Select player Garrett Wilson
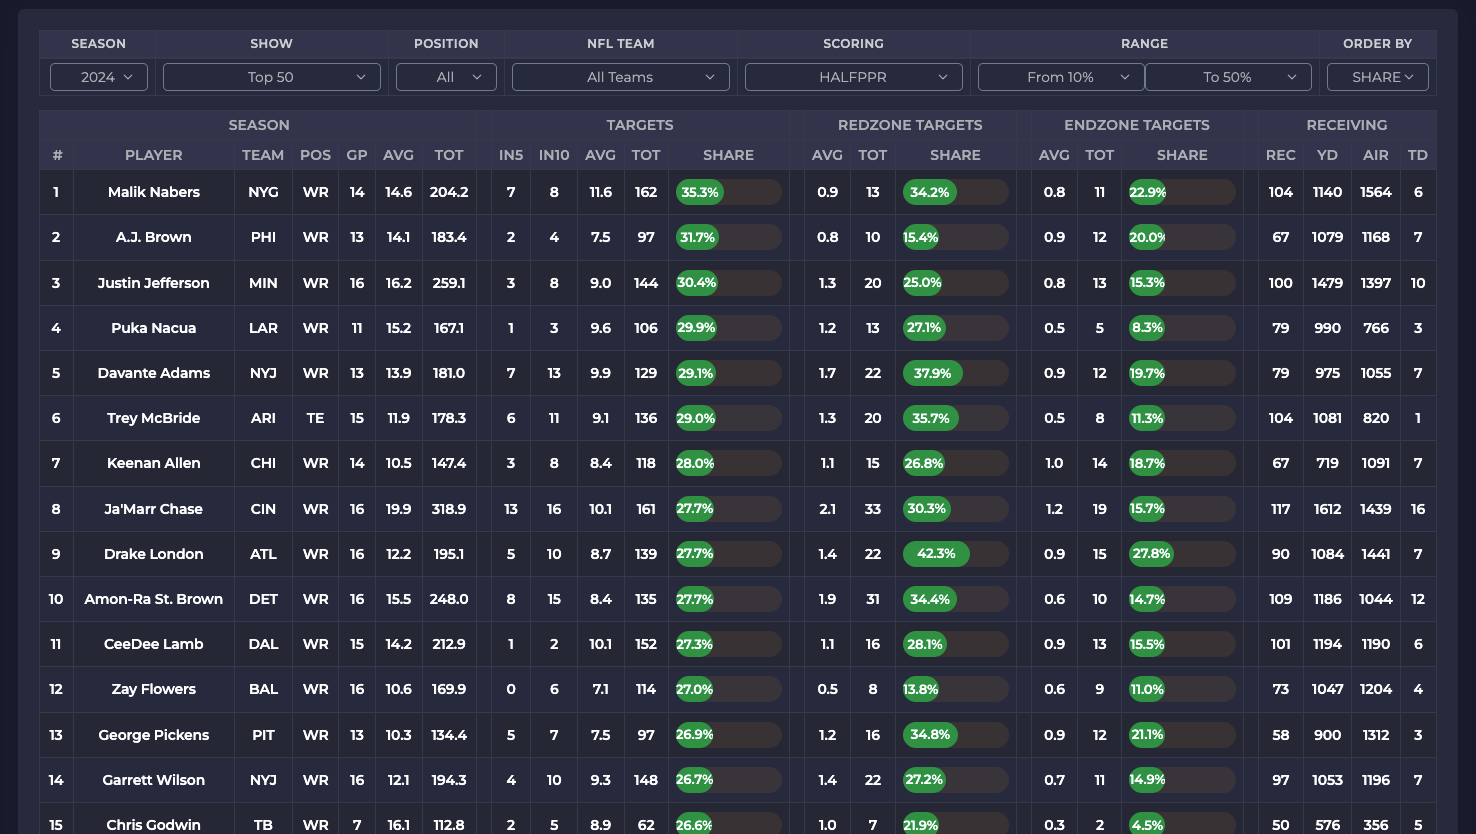The height and width of the screenshot is (834, 1476). [154, 780]
